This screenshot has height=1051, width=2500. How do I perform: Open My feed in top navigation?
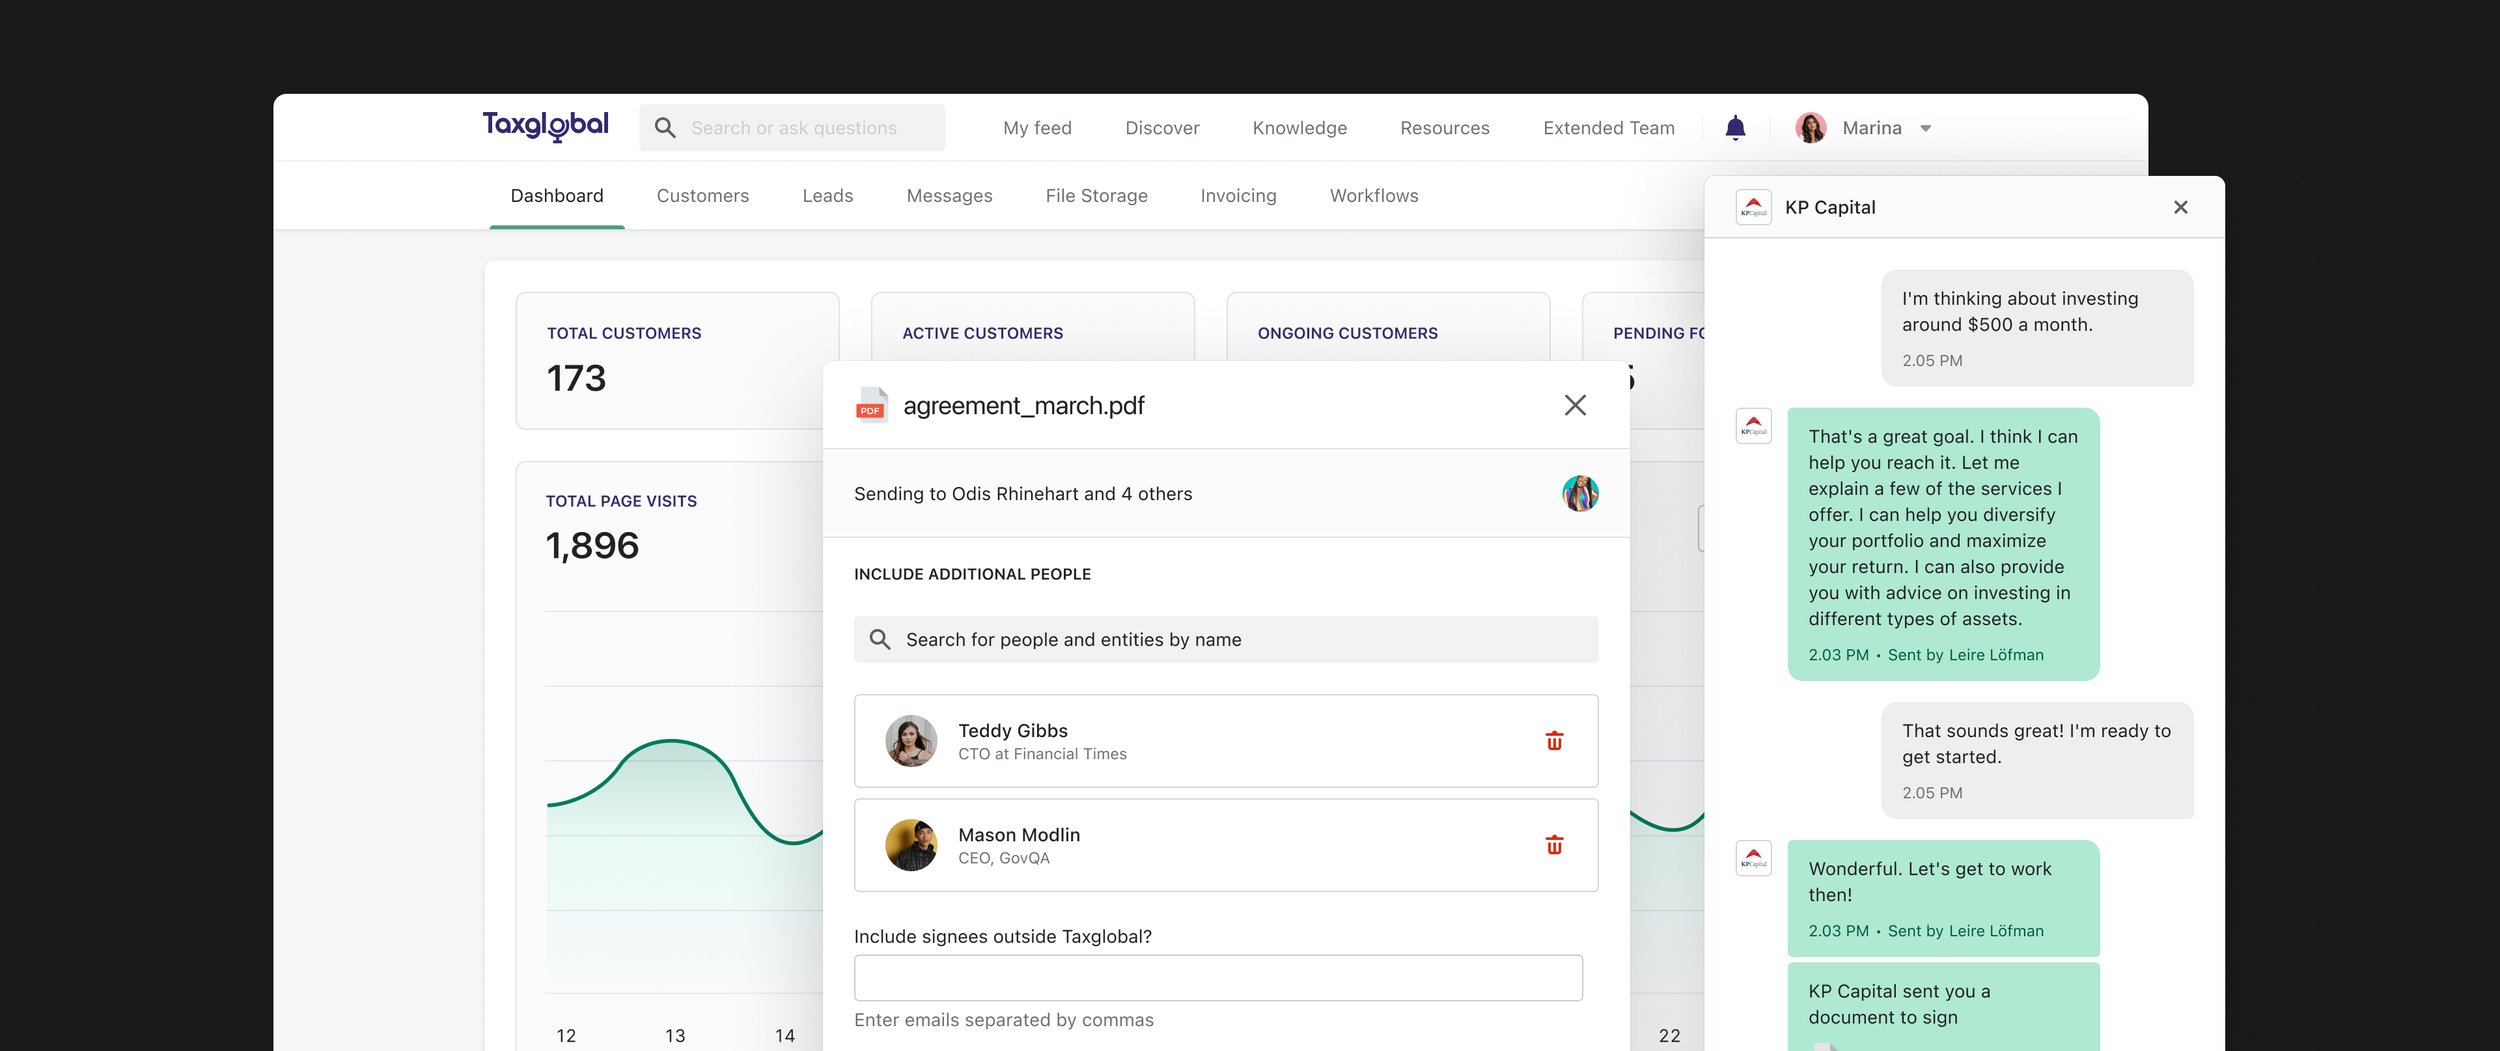pos(1037,128)
